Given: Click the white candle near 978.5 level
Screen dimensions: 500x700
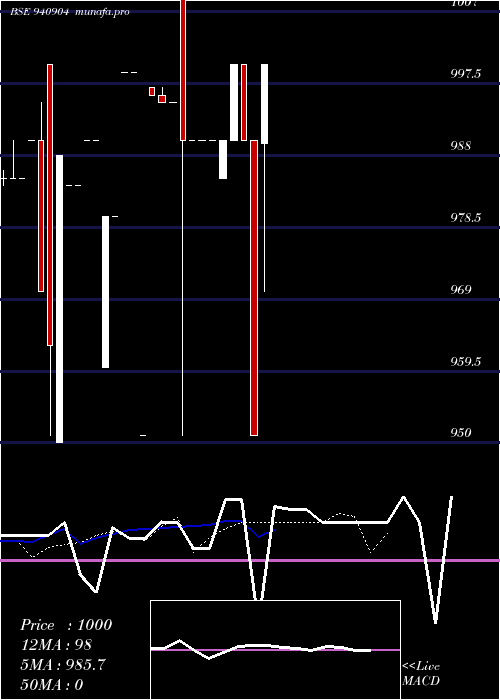Looking at the screenshot, I should pos(105,292).
